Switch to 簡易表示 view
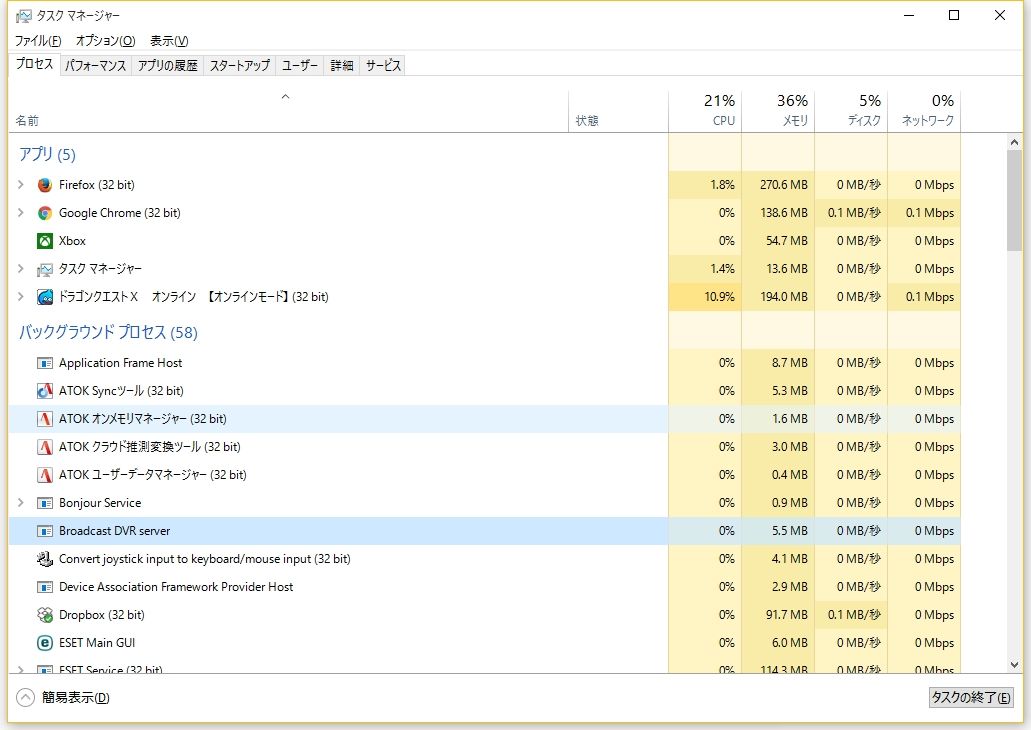Viewport: 1031px width, 730px height. click(64, 698)
